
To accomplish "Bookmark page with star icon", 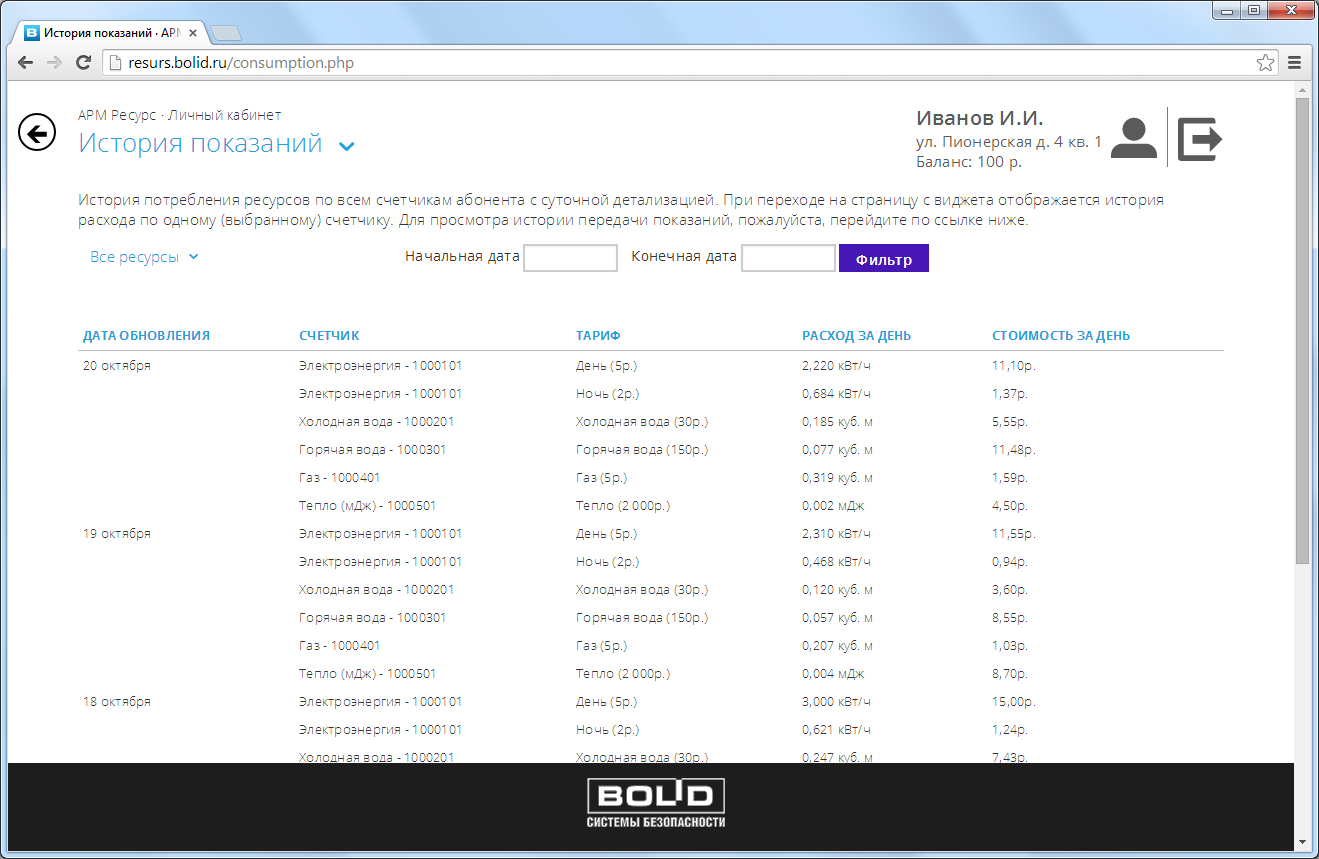I will point(1265,63).
